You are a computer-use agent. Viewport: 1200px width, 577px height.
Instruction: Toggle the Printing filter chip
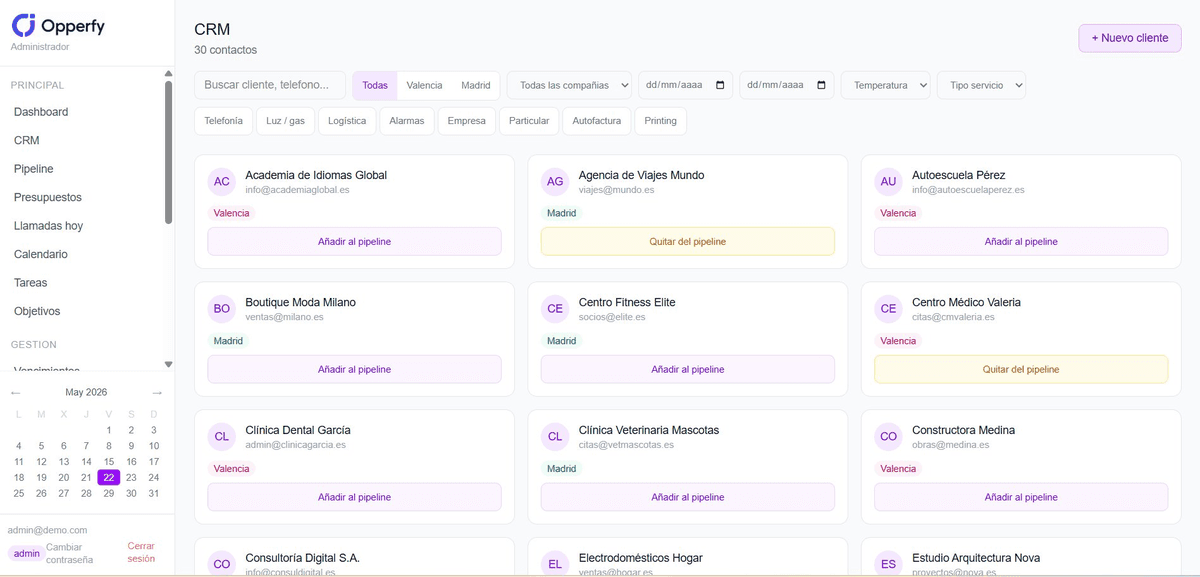click(x=661, y=121)
